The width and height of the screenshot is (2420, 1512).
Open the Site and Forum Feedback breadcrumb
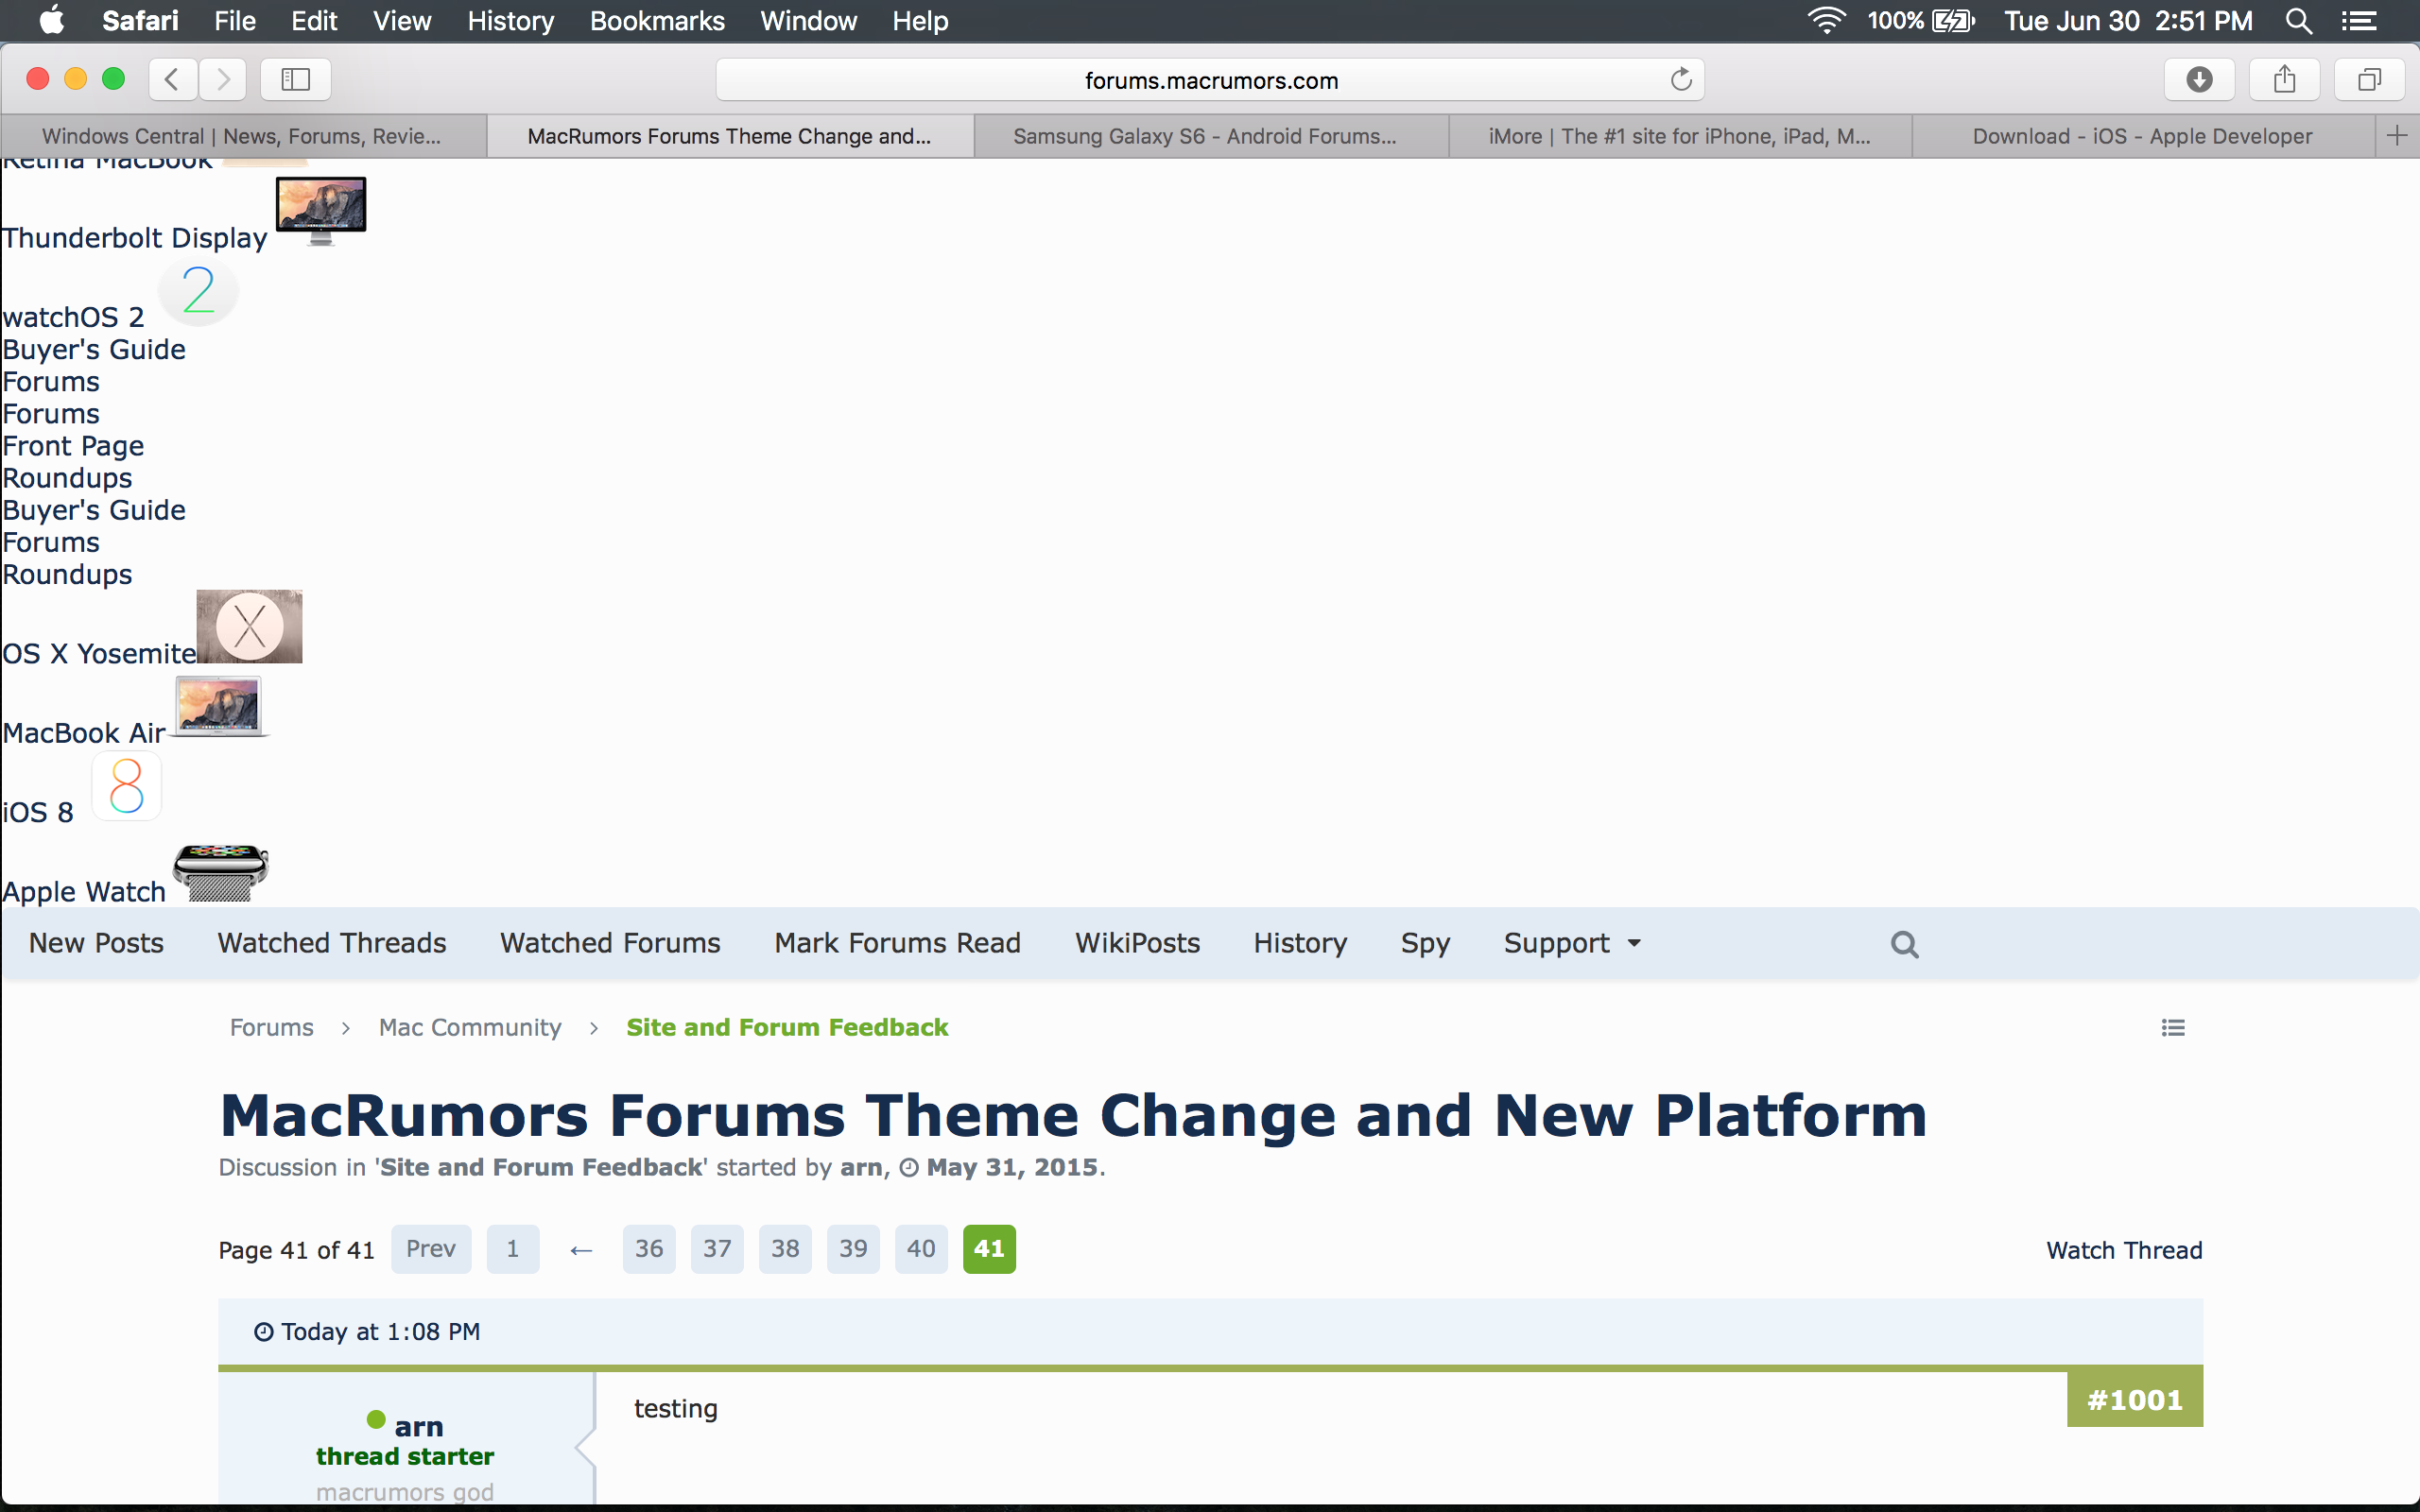(787, 1028)
